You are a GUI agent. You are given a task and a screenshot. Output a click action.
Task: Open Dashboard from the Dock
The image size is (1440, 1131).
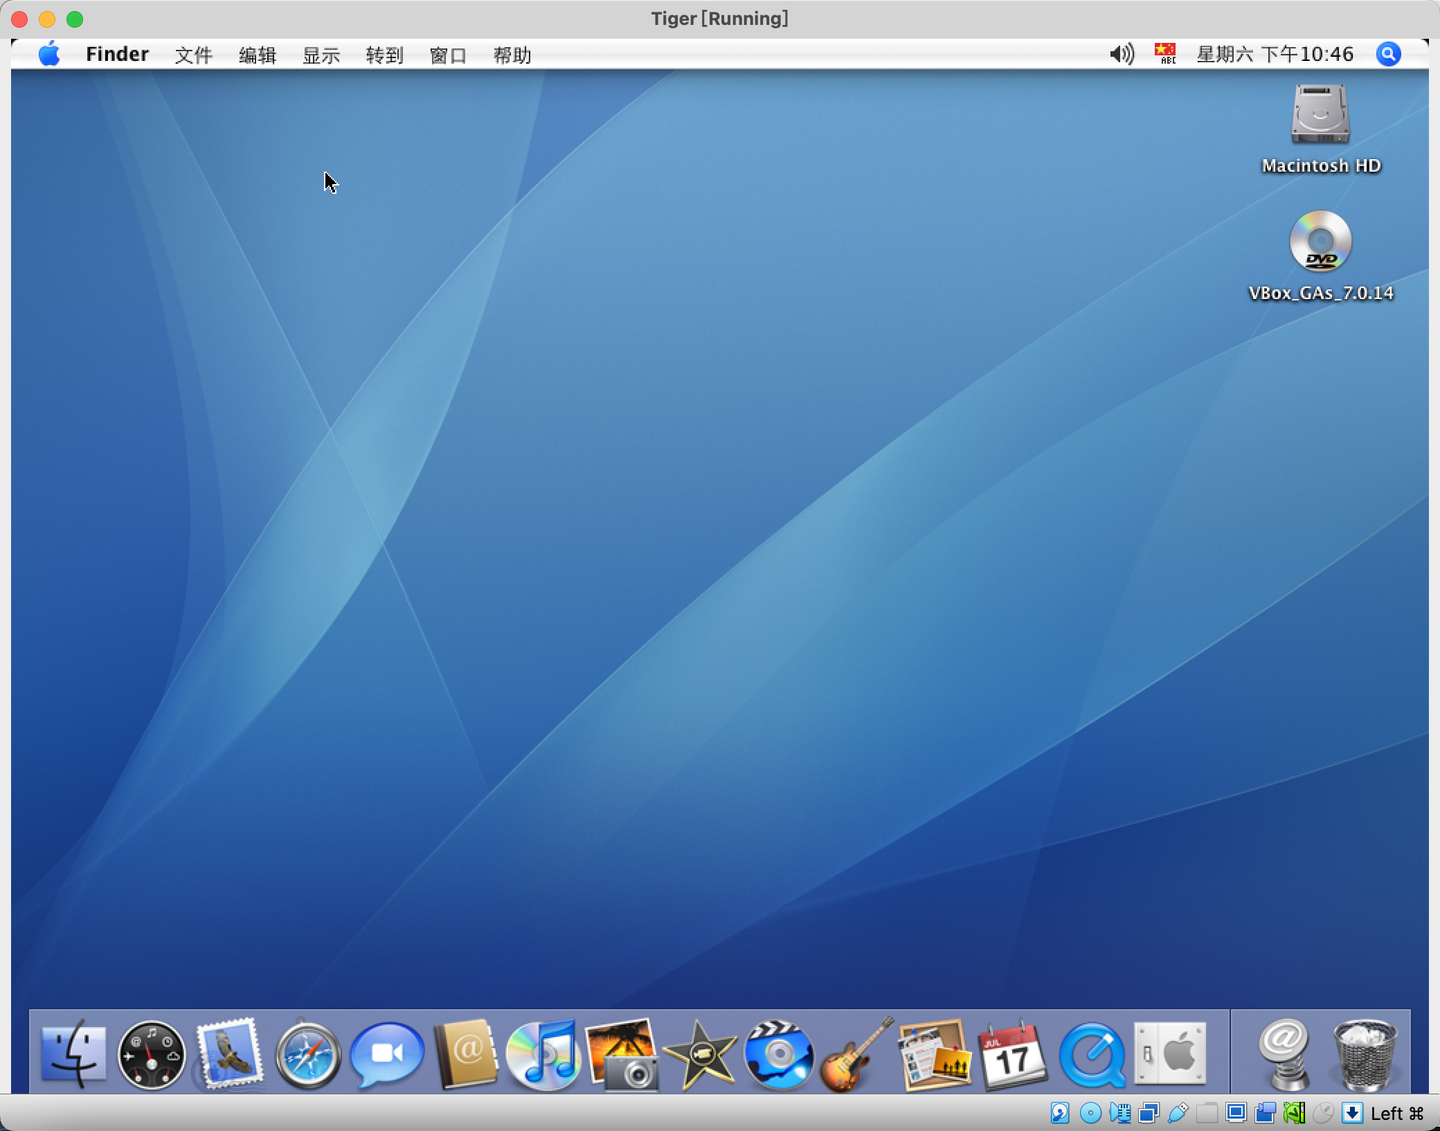click(x=151, y=1054)
